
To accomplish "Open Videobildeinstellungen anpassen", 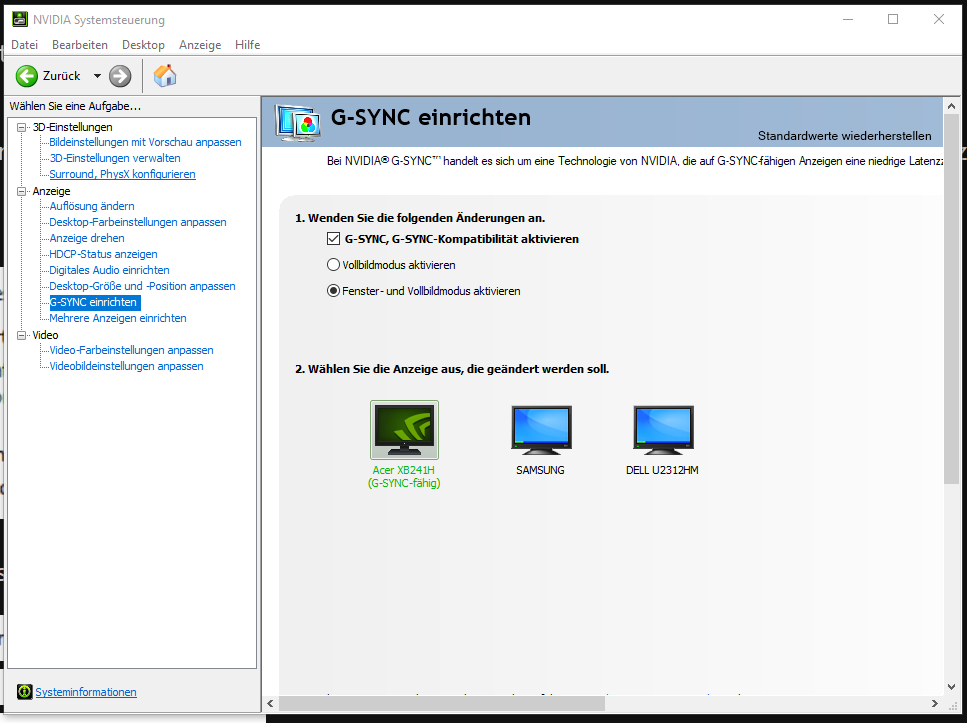I will click(126, 366).
